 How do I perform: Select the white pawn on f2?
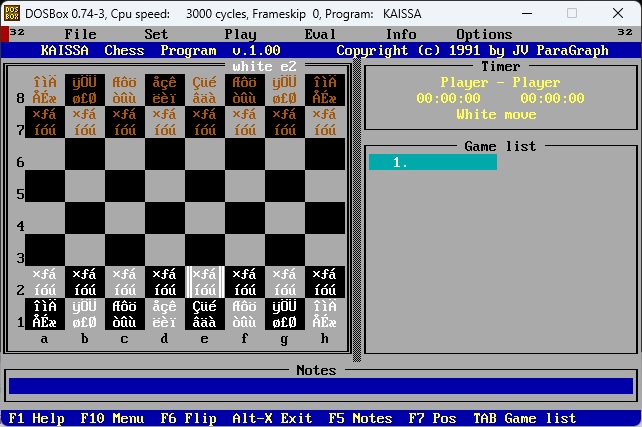point(245,282)
